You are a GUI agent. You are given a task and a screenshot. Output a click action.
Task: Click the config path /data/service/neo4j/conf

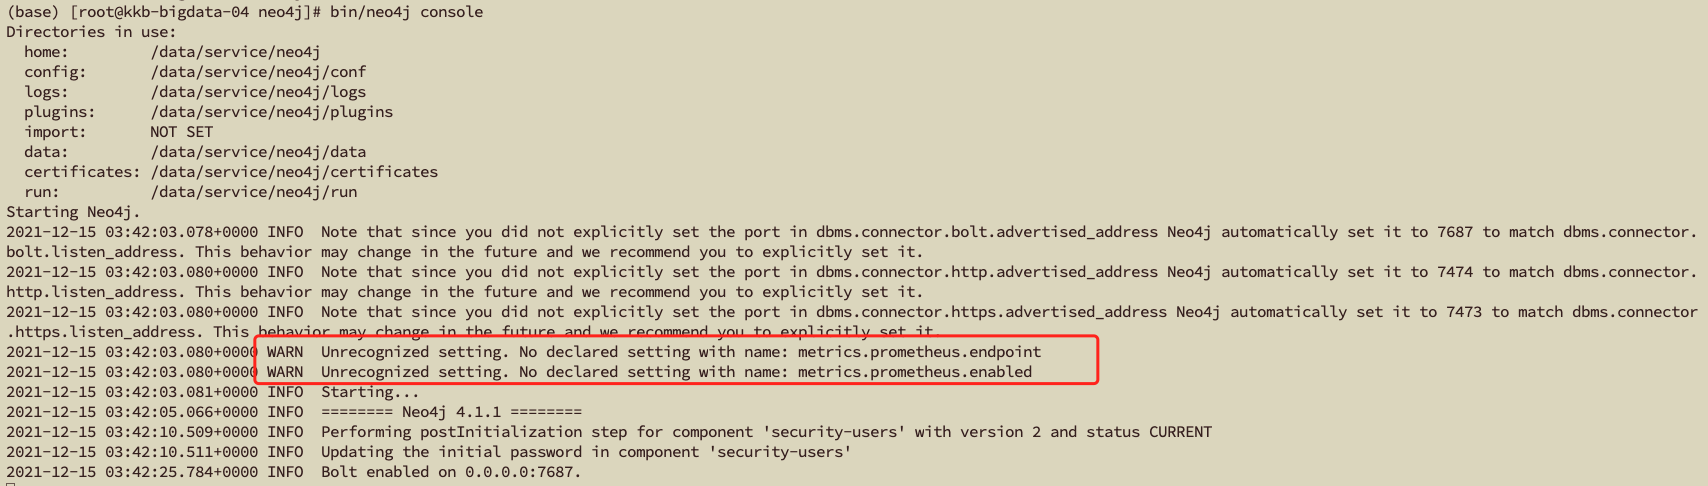point(258,72)
